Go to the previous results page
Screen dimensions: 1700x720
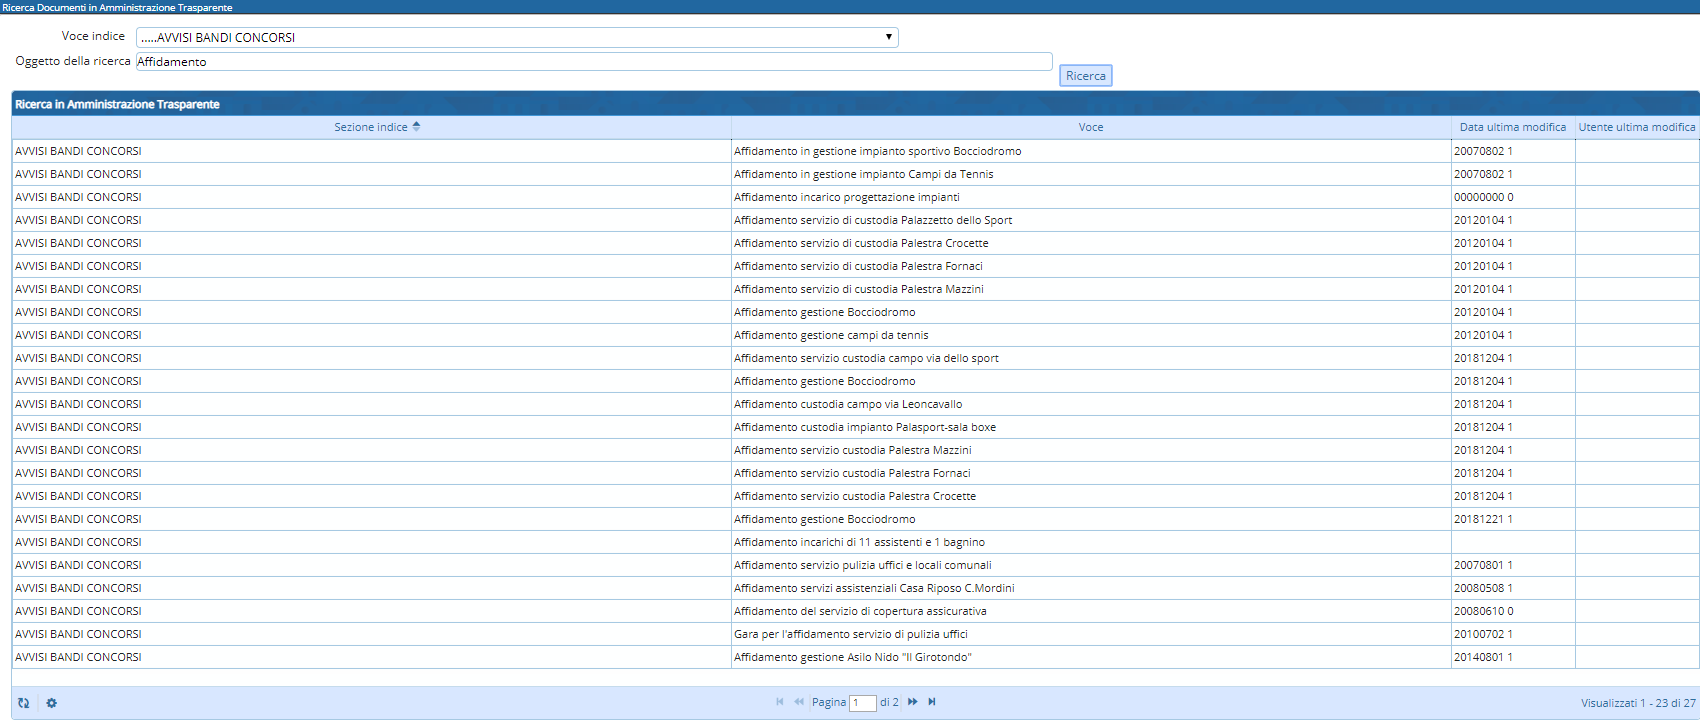tap(799, 702)
